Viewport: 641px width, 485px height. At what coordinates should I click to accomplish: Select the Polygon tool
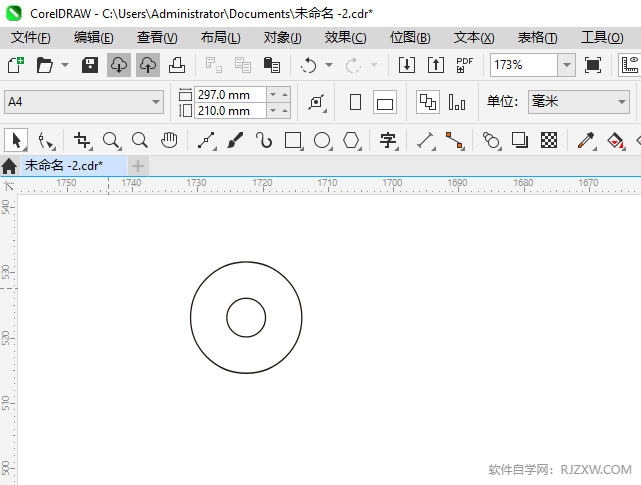(352, 141)
